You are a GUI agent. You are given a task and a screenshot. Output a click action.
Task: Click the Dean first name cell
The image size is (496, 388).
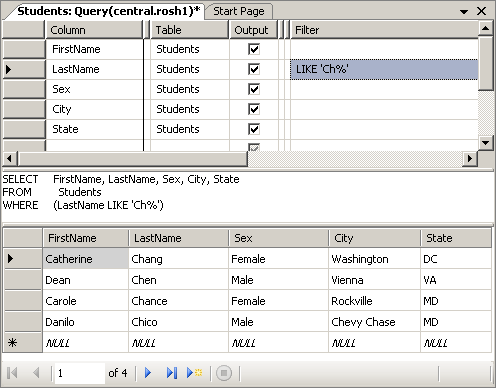[85, 280]
